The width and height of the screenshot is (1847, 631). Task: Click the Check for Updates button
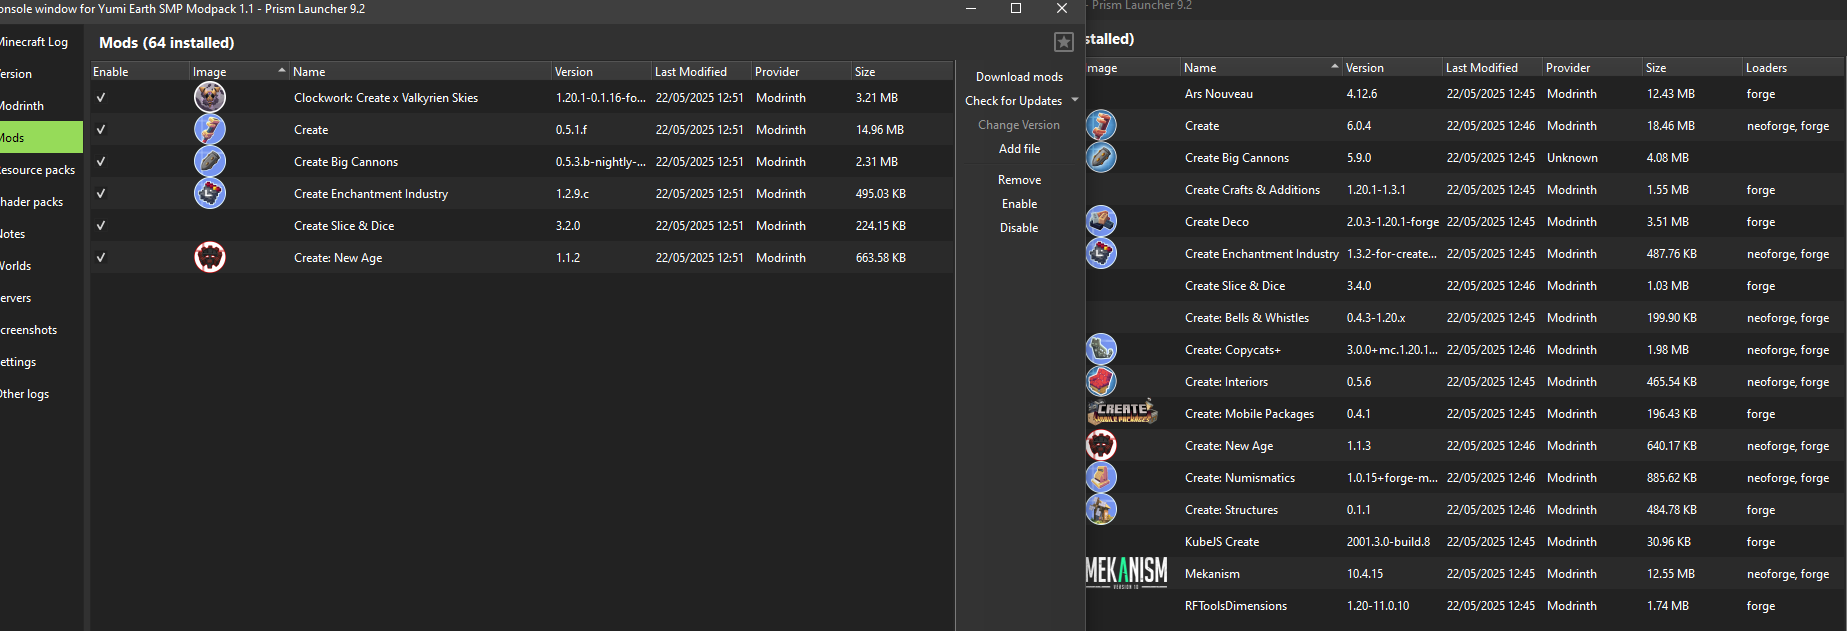pos(1013,101)
